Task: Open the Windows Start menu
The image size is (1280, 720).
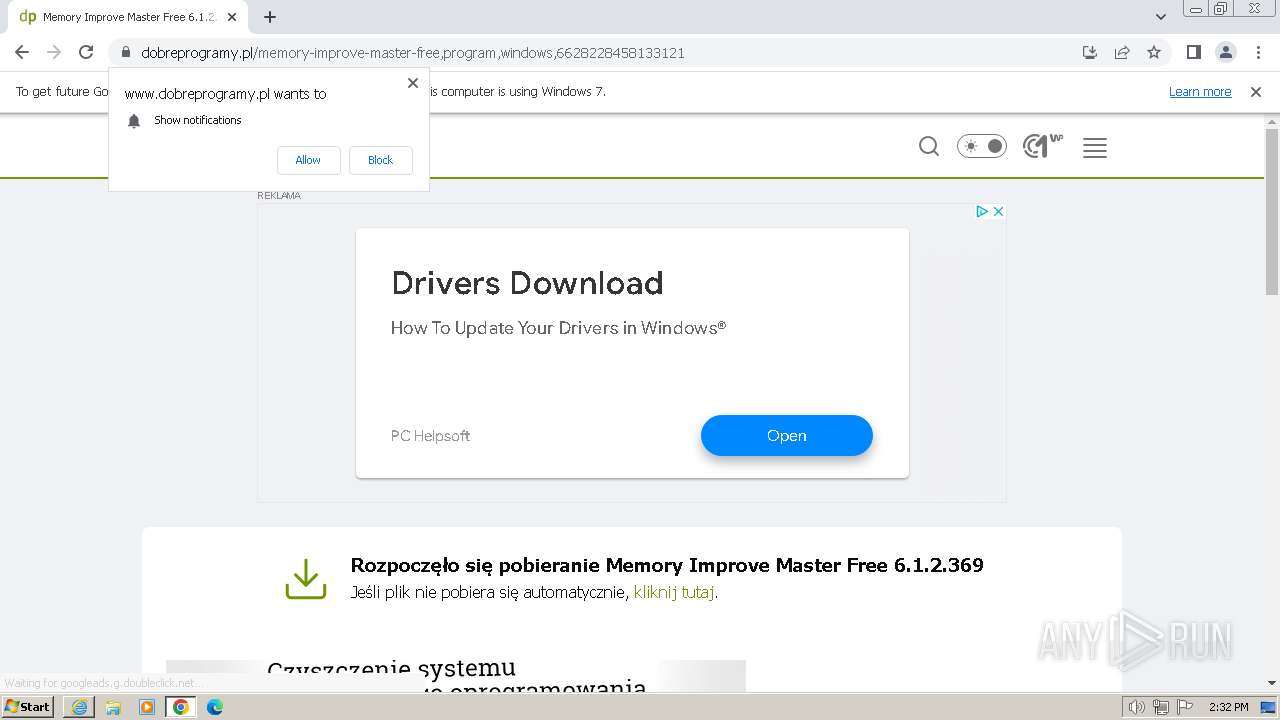Action: 28,707
